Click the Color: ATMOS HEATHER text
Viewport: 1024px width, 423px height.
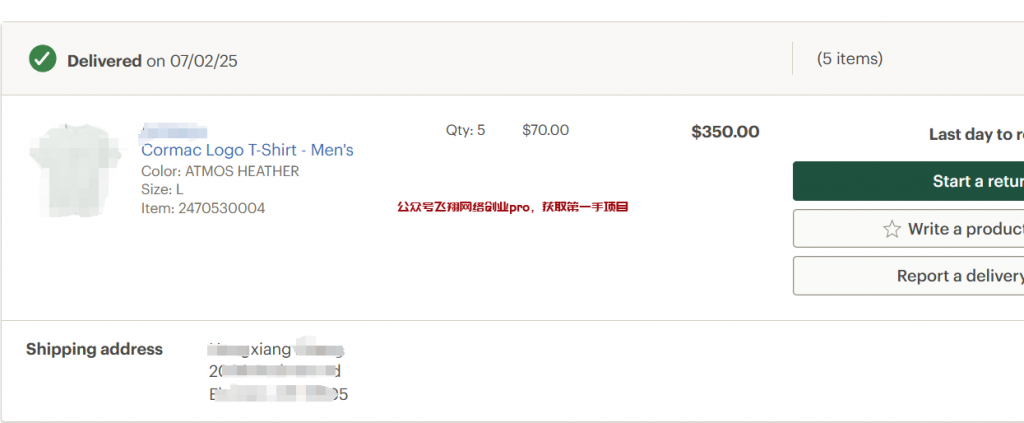coord(220,171)
